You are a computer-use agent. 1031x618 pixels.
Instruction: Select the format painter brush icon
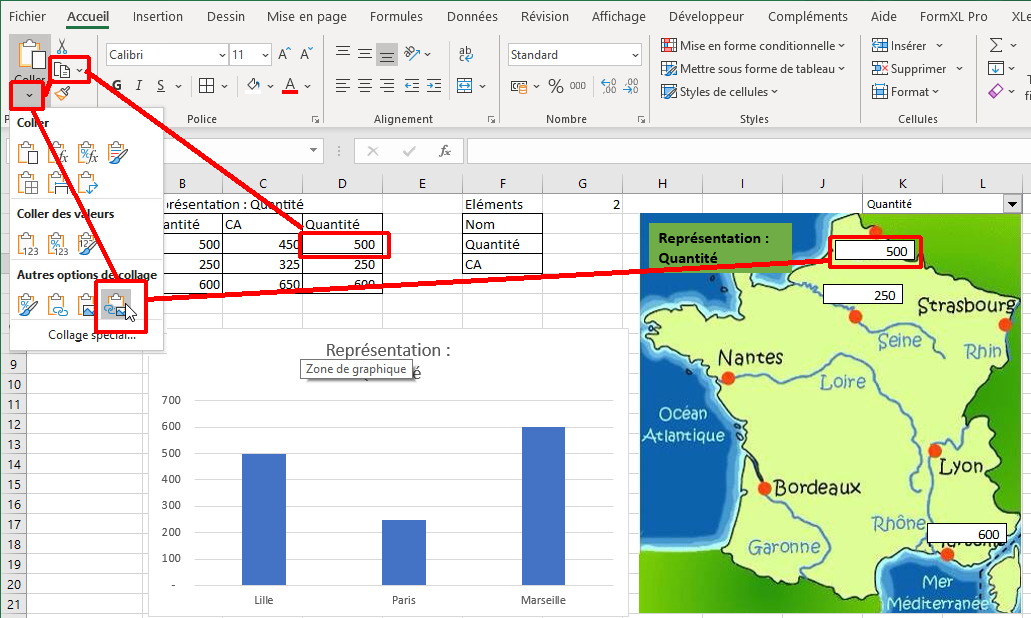click(x=62, y=93)
